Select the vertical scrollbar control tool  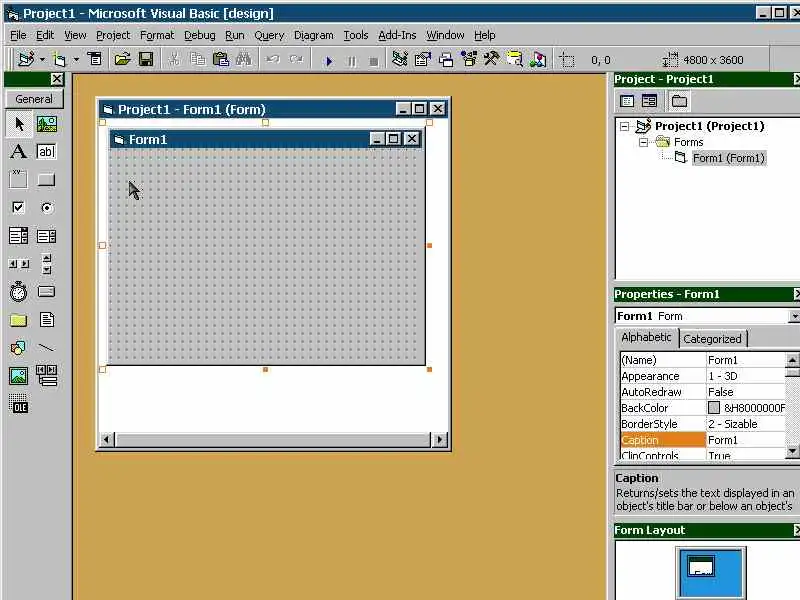[46, 264]
